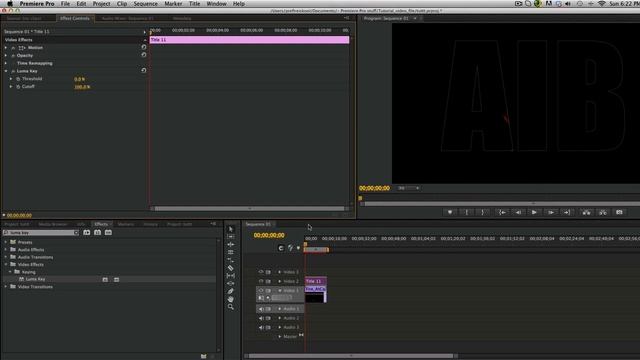The image size is (640, 360).
Task: Select the Hand tool
Action: pos(231,299)
